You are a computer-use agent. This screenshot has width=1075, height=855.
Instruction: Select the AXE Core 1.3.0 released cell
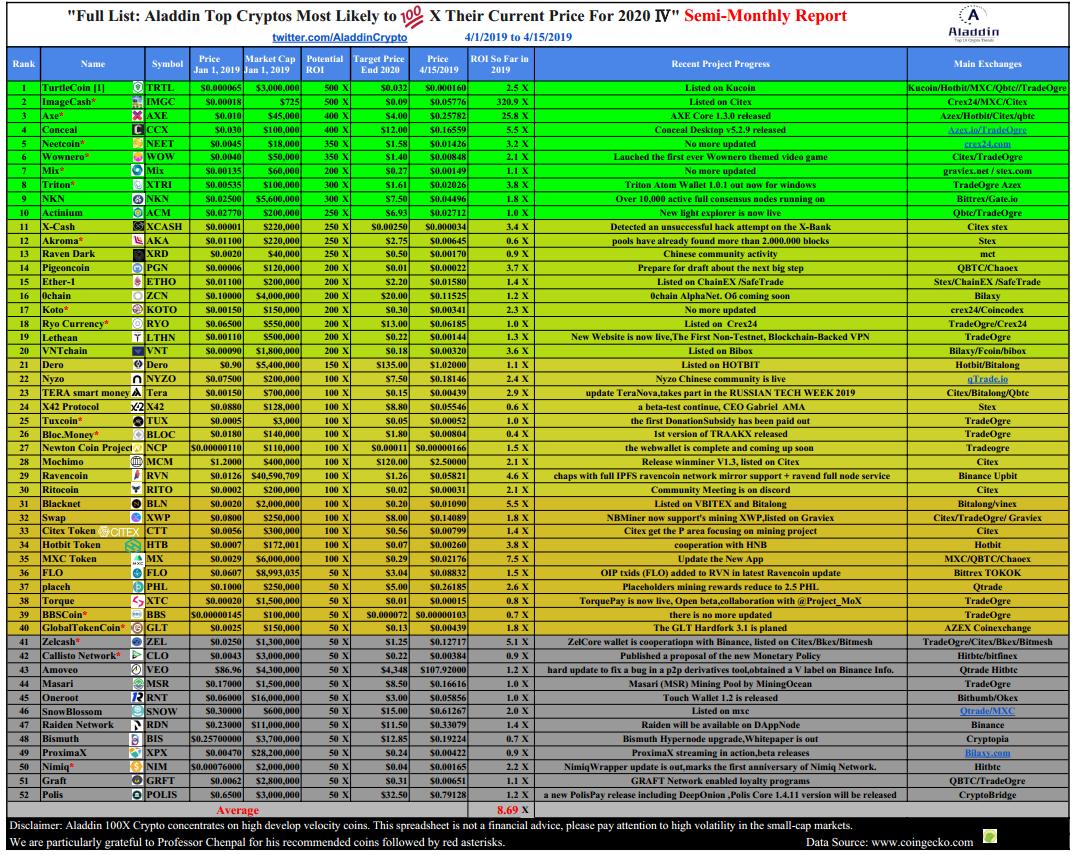721,116
